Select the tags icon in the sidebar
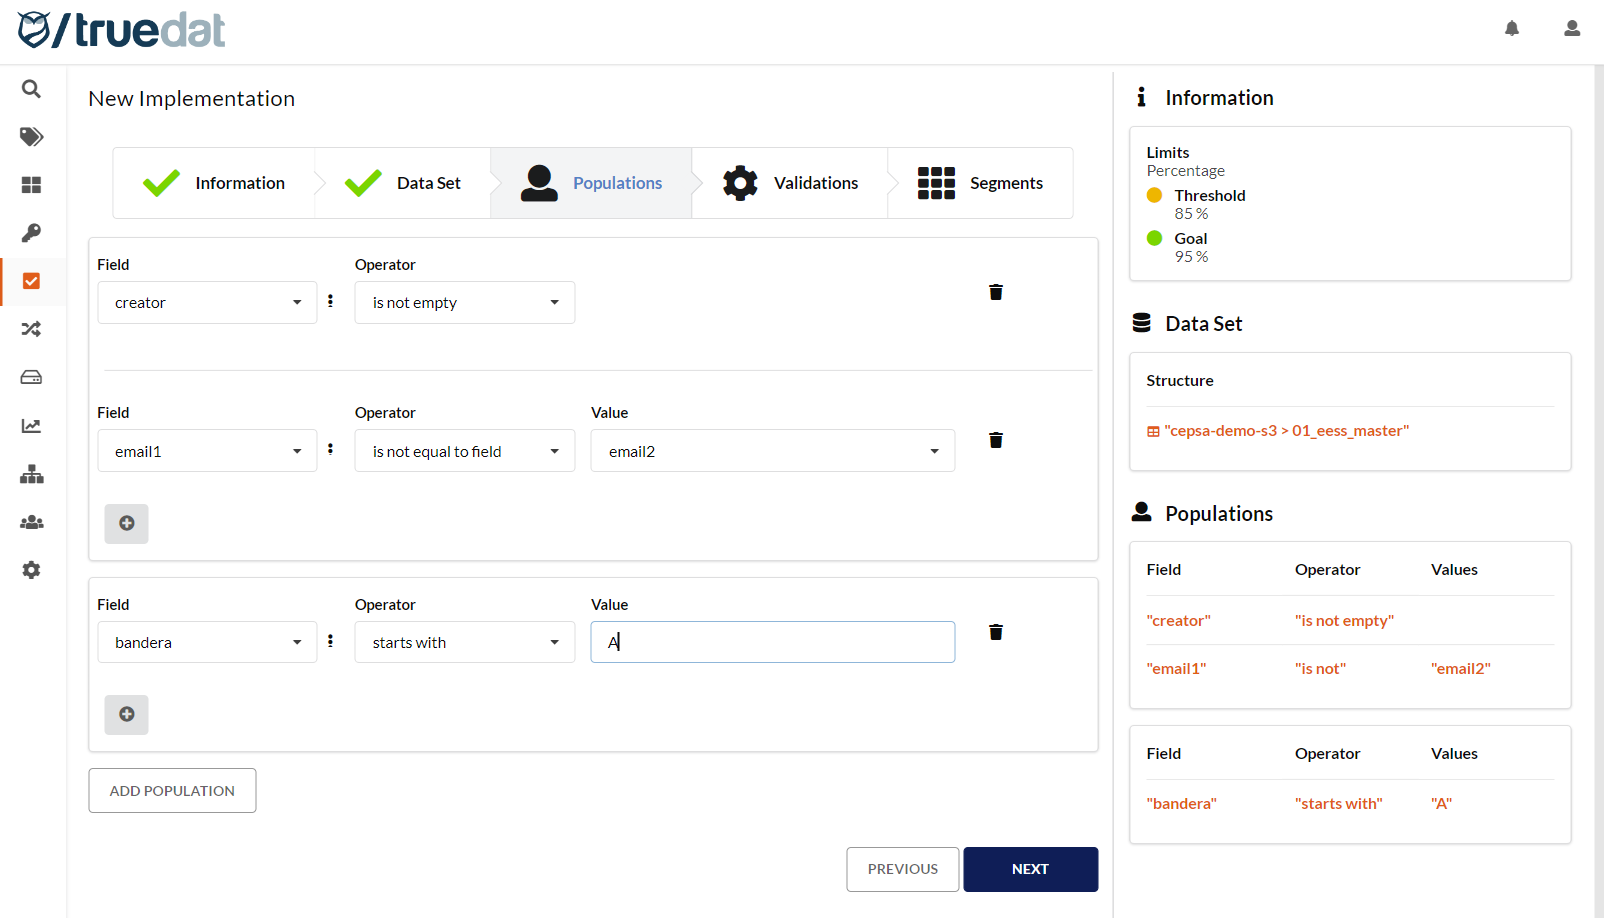1604x918 pixels. click(x=31, y=137)
